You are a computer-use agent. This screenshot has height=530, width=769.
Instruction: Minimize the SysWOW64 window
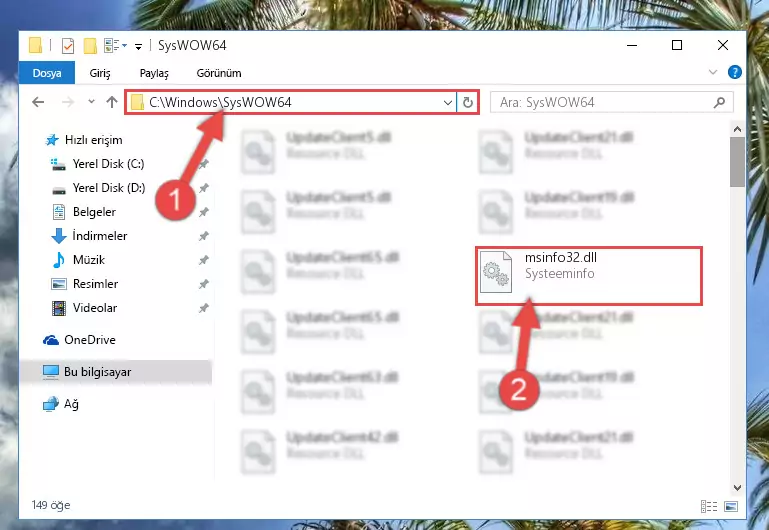(x=632, y=45)
